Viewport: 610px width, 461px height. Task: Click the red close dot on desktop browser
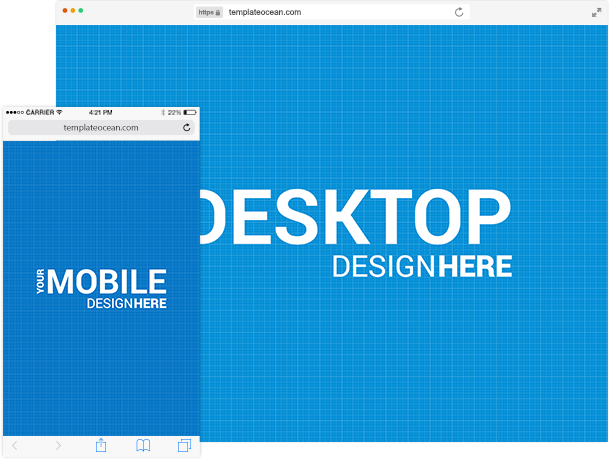coord(65,10)
